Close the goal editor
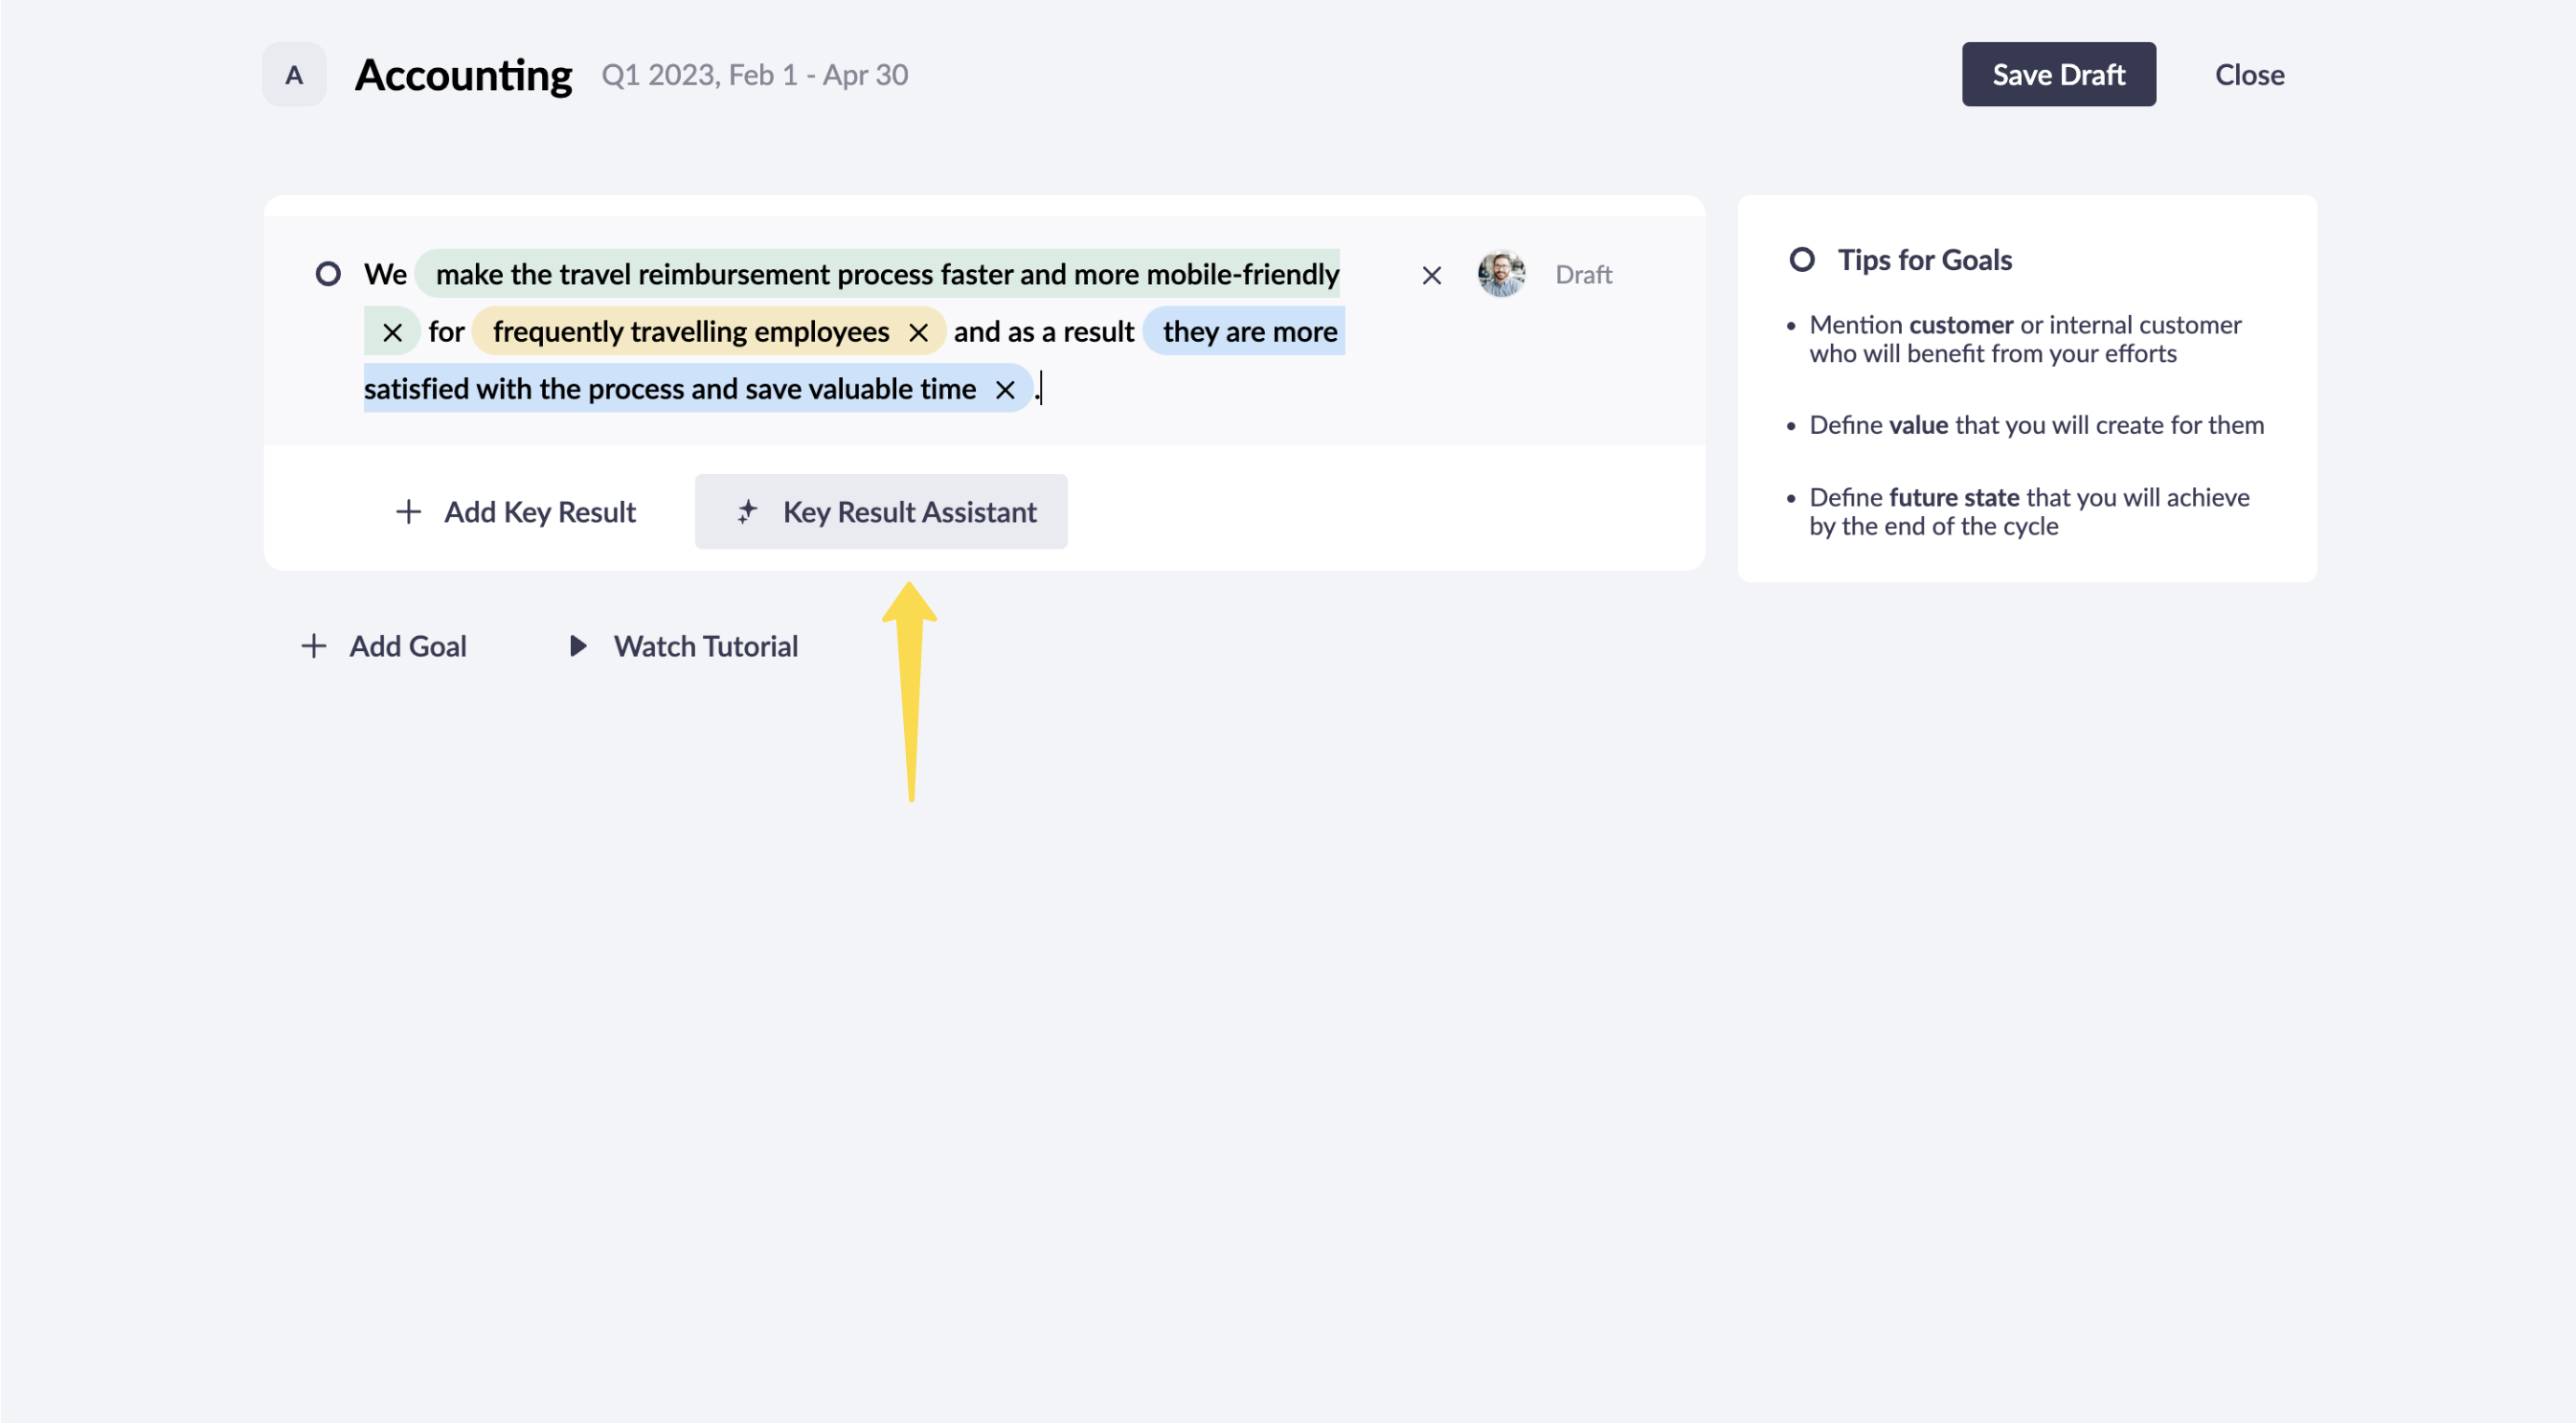 (2249, 75)
